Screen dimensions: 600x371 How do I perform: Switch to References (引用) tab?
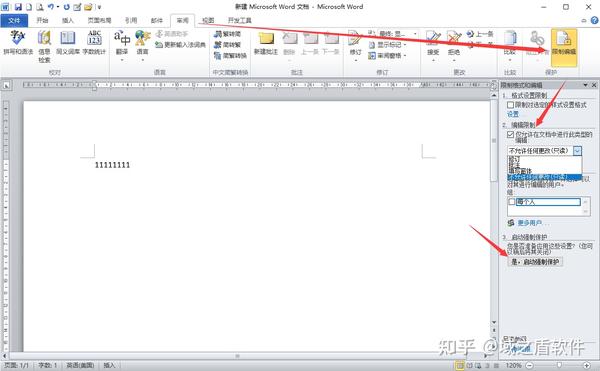[131, 21]
